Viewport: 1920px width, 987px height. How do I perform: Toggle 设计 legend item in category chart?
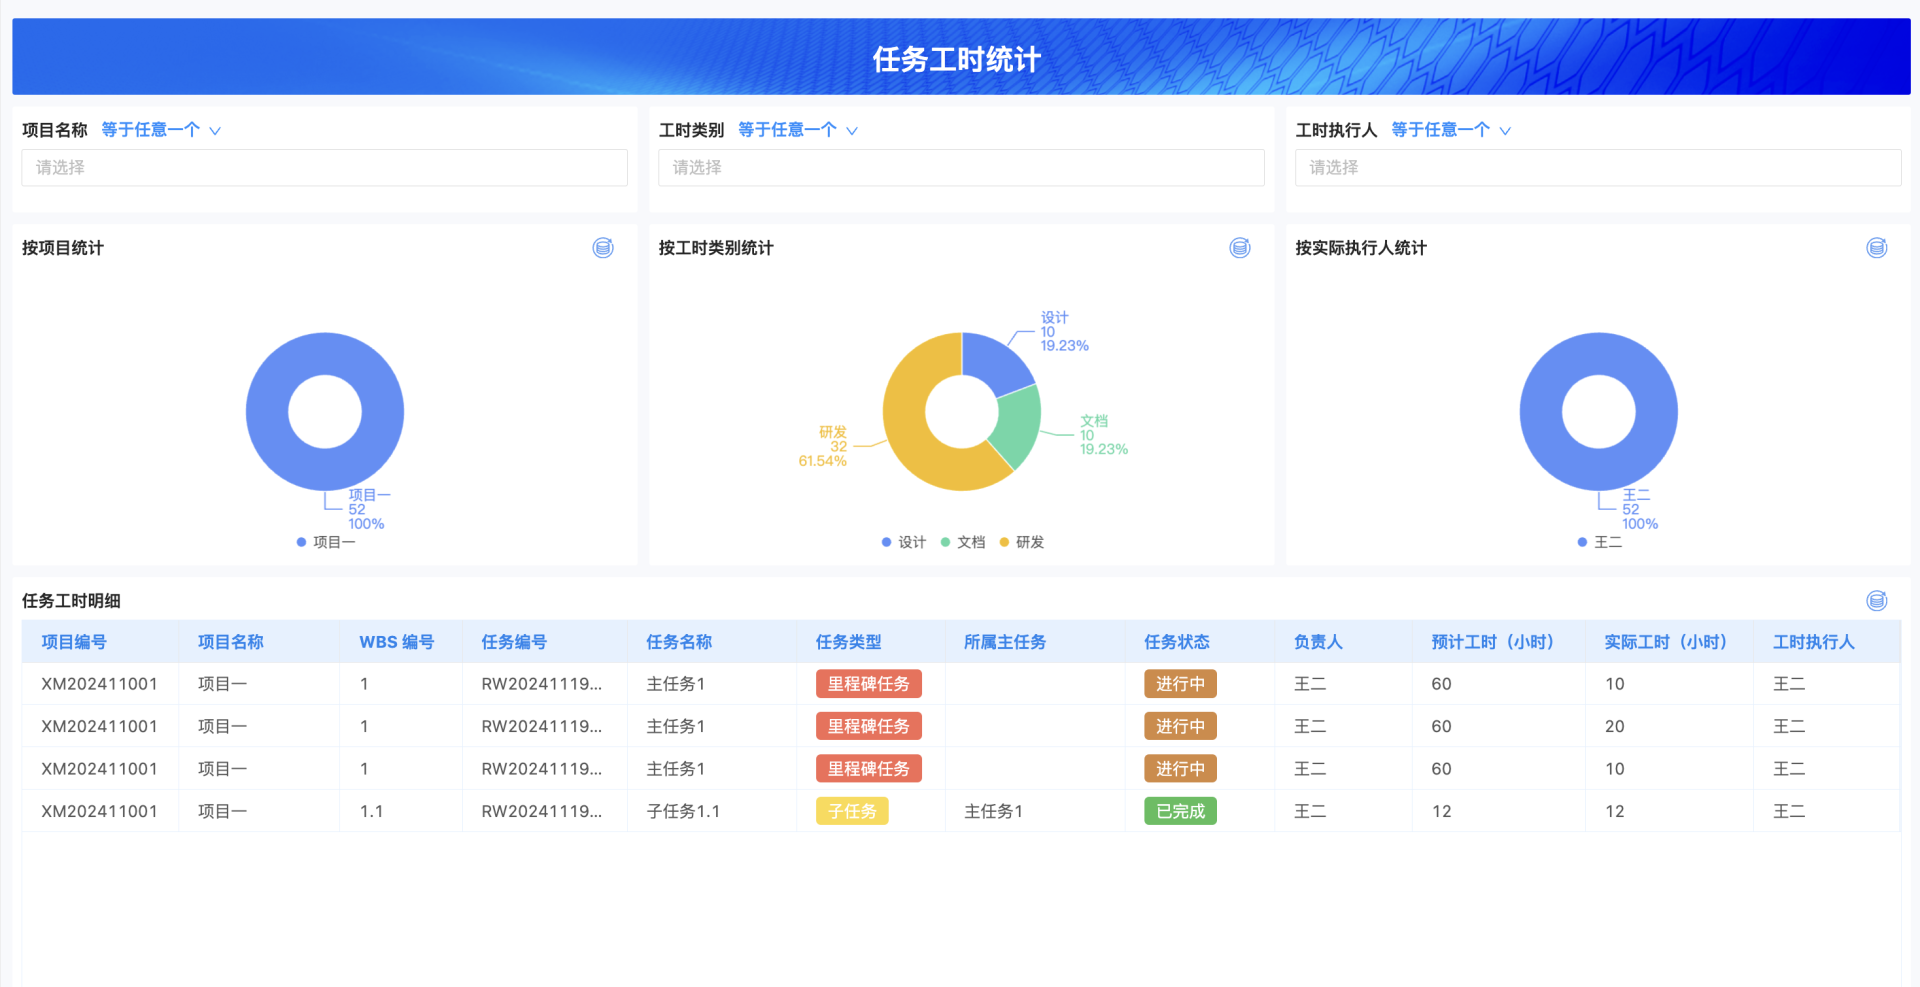coord(904,542)
